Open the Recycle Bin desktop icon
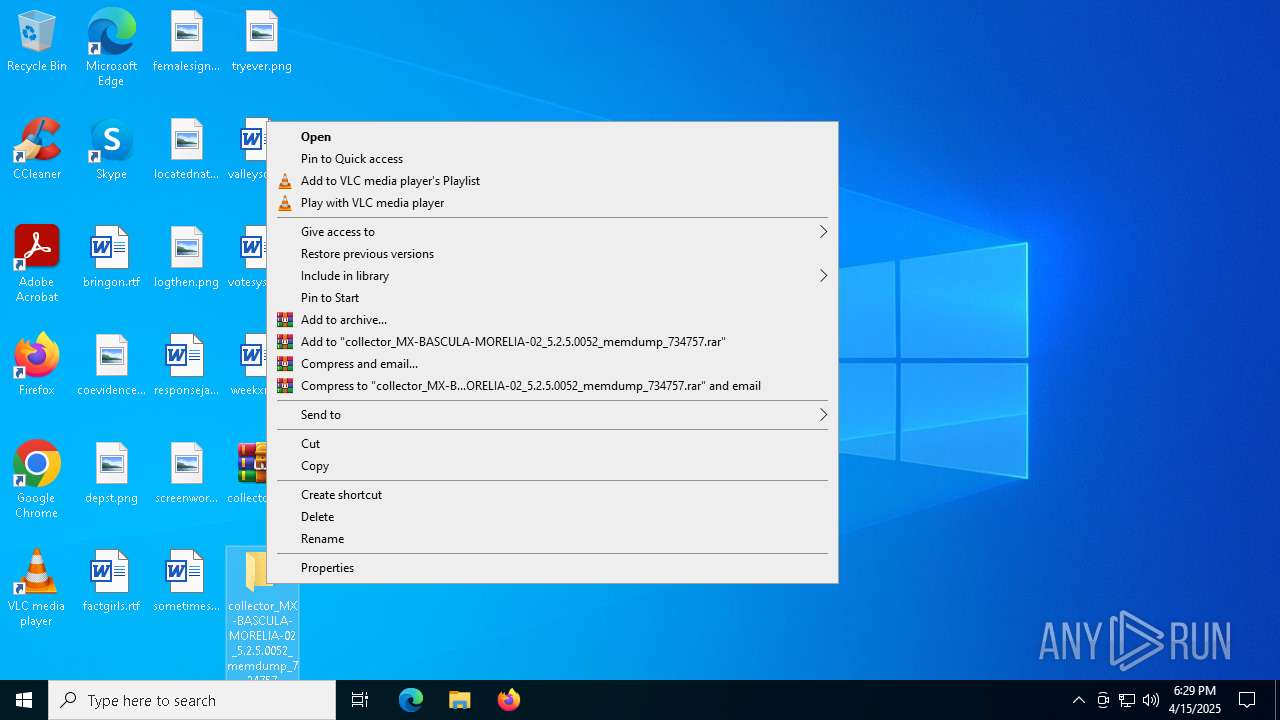Viewport: 1280px width, 720px height. pyautogui.click(x=37, y=42)
